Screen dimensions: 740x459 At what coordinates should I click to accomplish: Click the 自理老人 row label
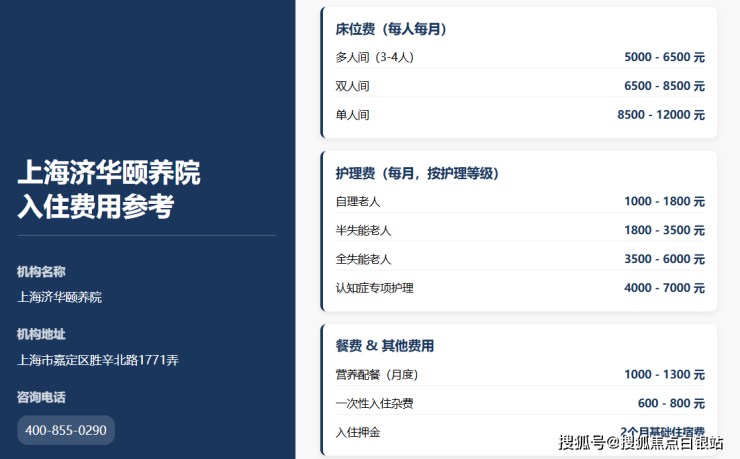click(x=358, y=202)
